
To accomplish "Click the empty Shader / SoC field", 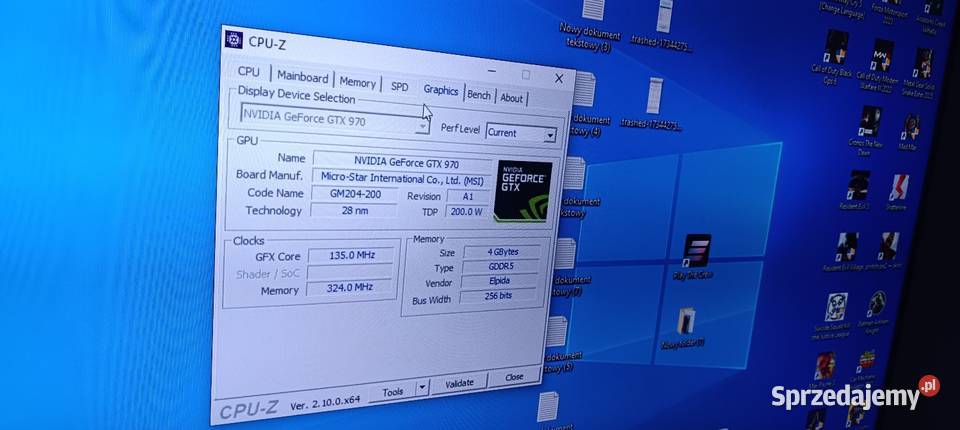I will pyautogui.click(x=350, y=272).
